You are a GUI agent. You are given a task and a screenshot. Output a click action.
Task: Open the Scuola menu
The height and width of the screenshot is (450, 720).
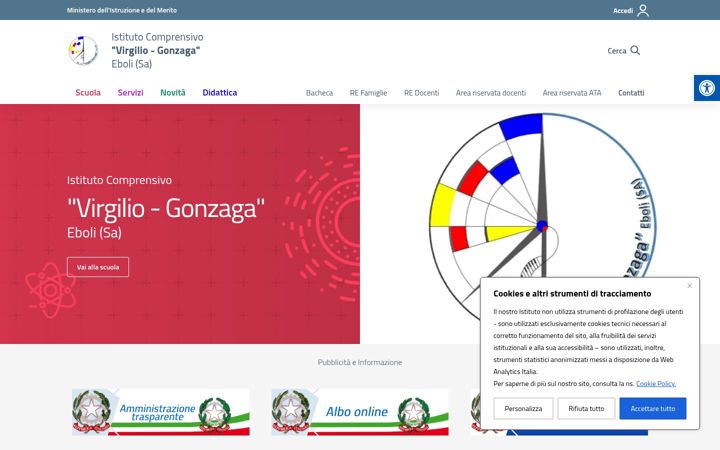coord(88,92)
